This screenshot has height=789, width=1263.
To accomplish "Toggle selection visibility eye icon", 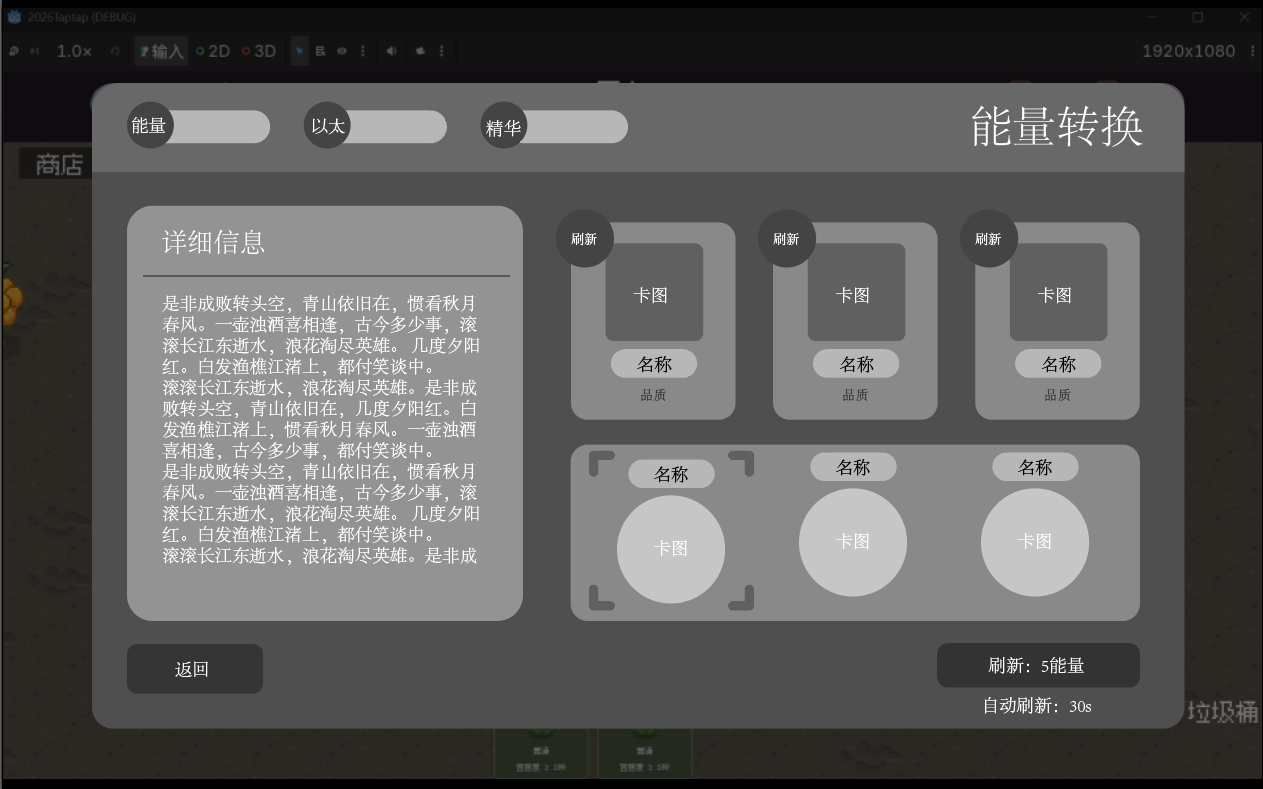I will tap(342, 51).
